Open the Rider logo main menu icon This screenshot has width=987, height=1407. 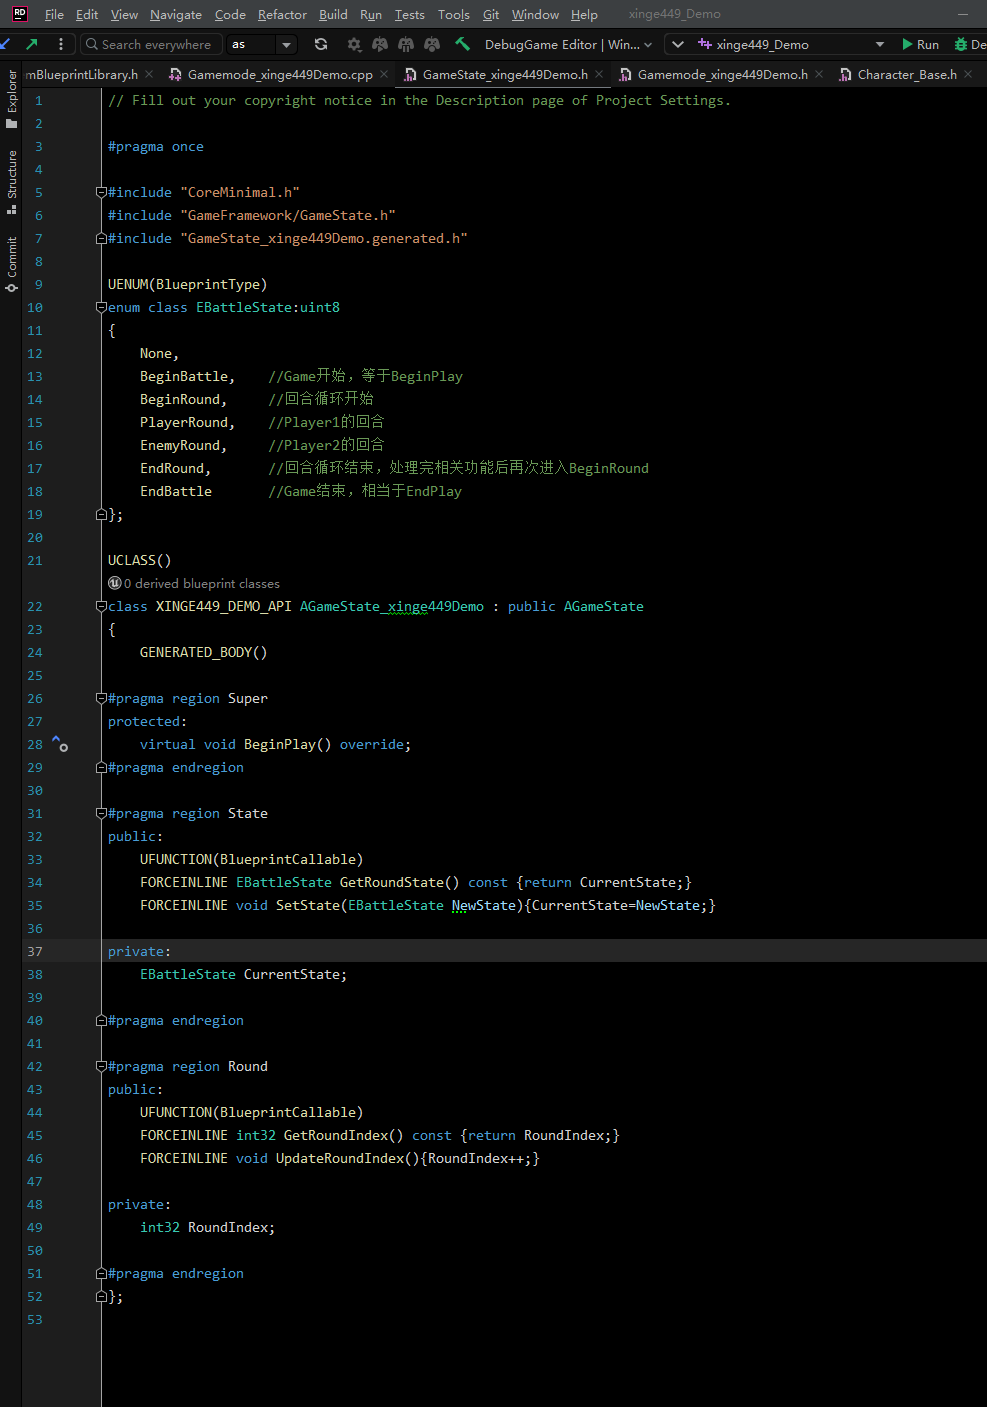point(19,14)
